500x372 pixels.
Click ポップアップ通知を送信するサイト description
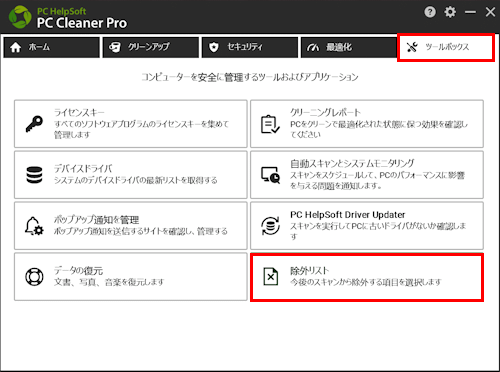point(141,231)
